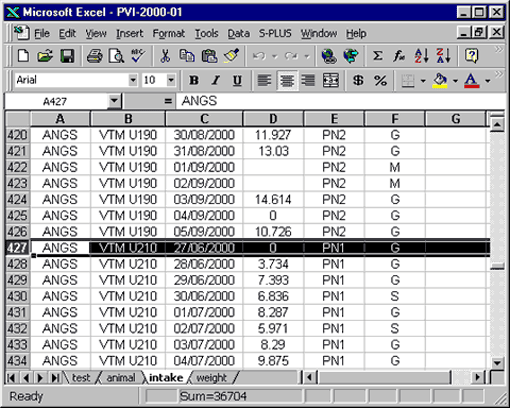The width and height of the screenshot is (510, 408).
Task: Toggle Bold formatting
Action: (194, 80)
